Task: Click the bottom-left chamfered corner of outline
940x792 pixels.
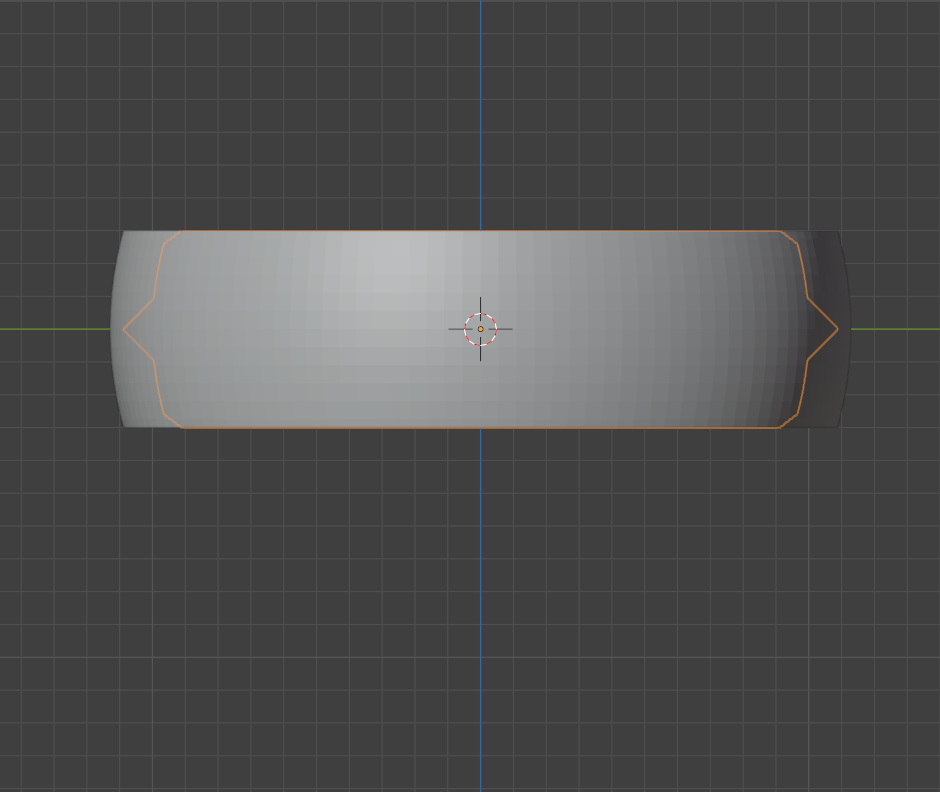Action: point(171,421)
